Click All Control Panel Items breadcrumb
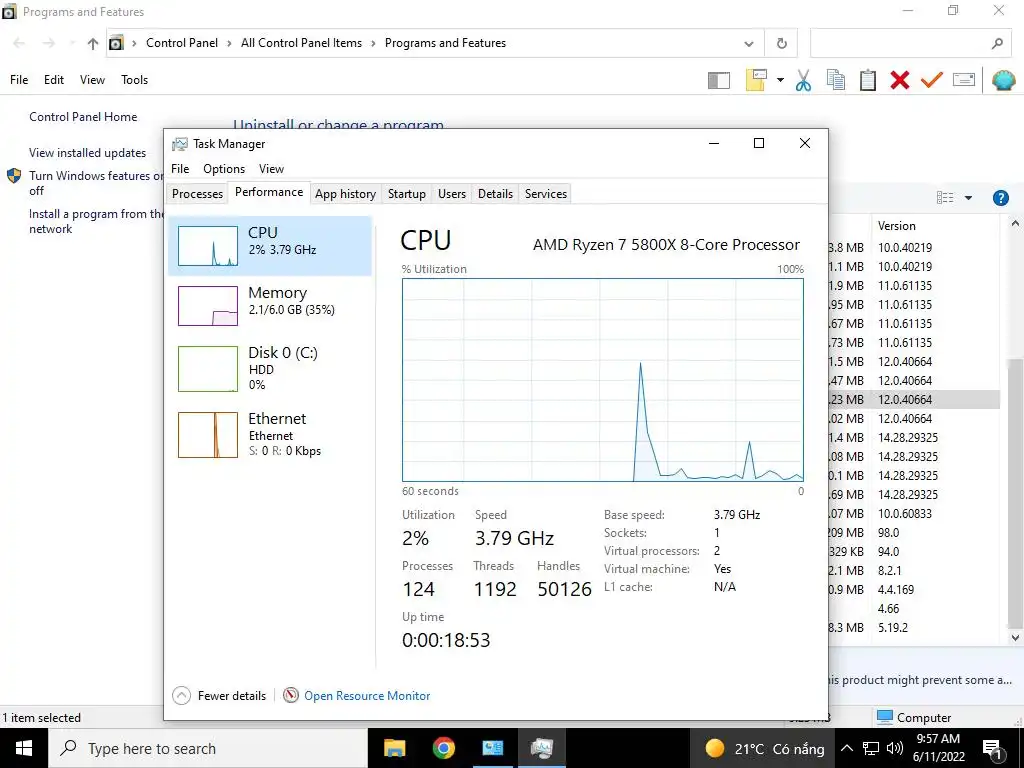This screenshot has width=1024, height=768. (301, 43)
